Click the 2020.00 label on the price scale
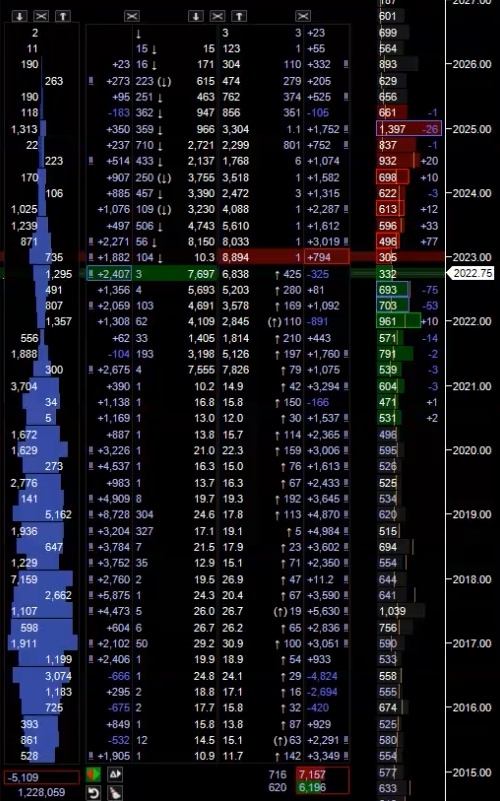Image resolution: width=500 pixels, height=801 pixels. point(472,450)
